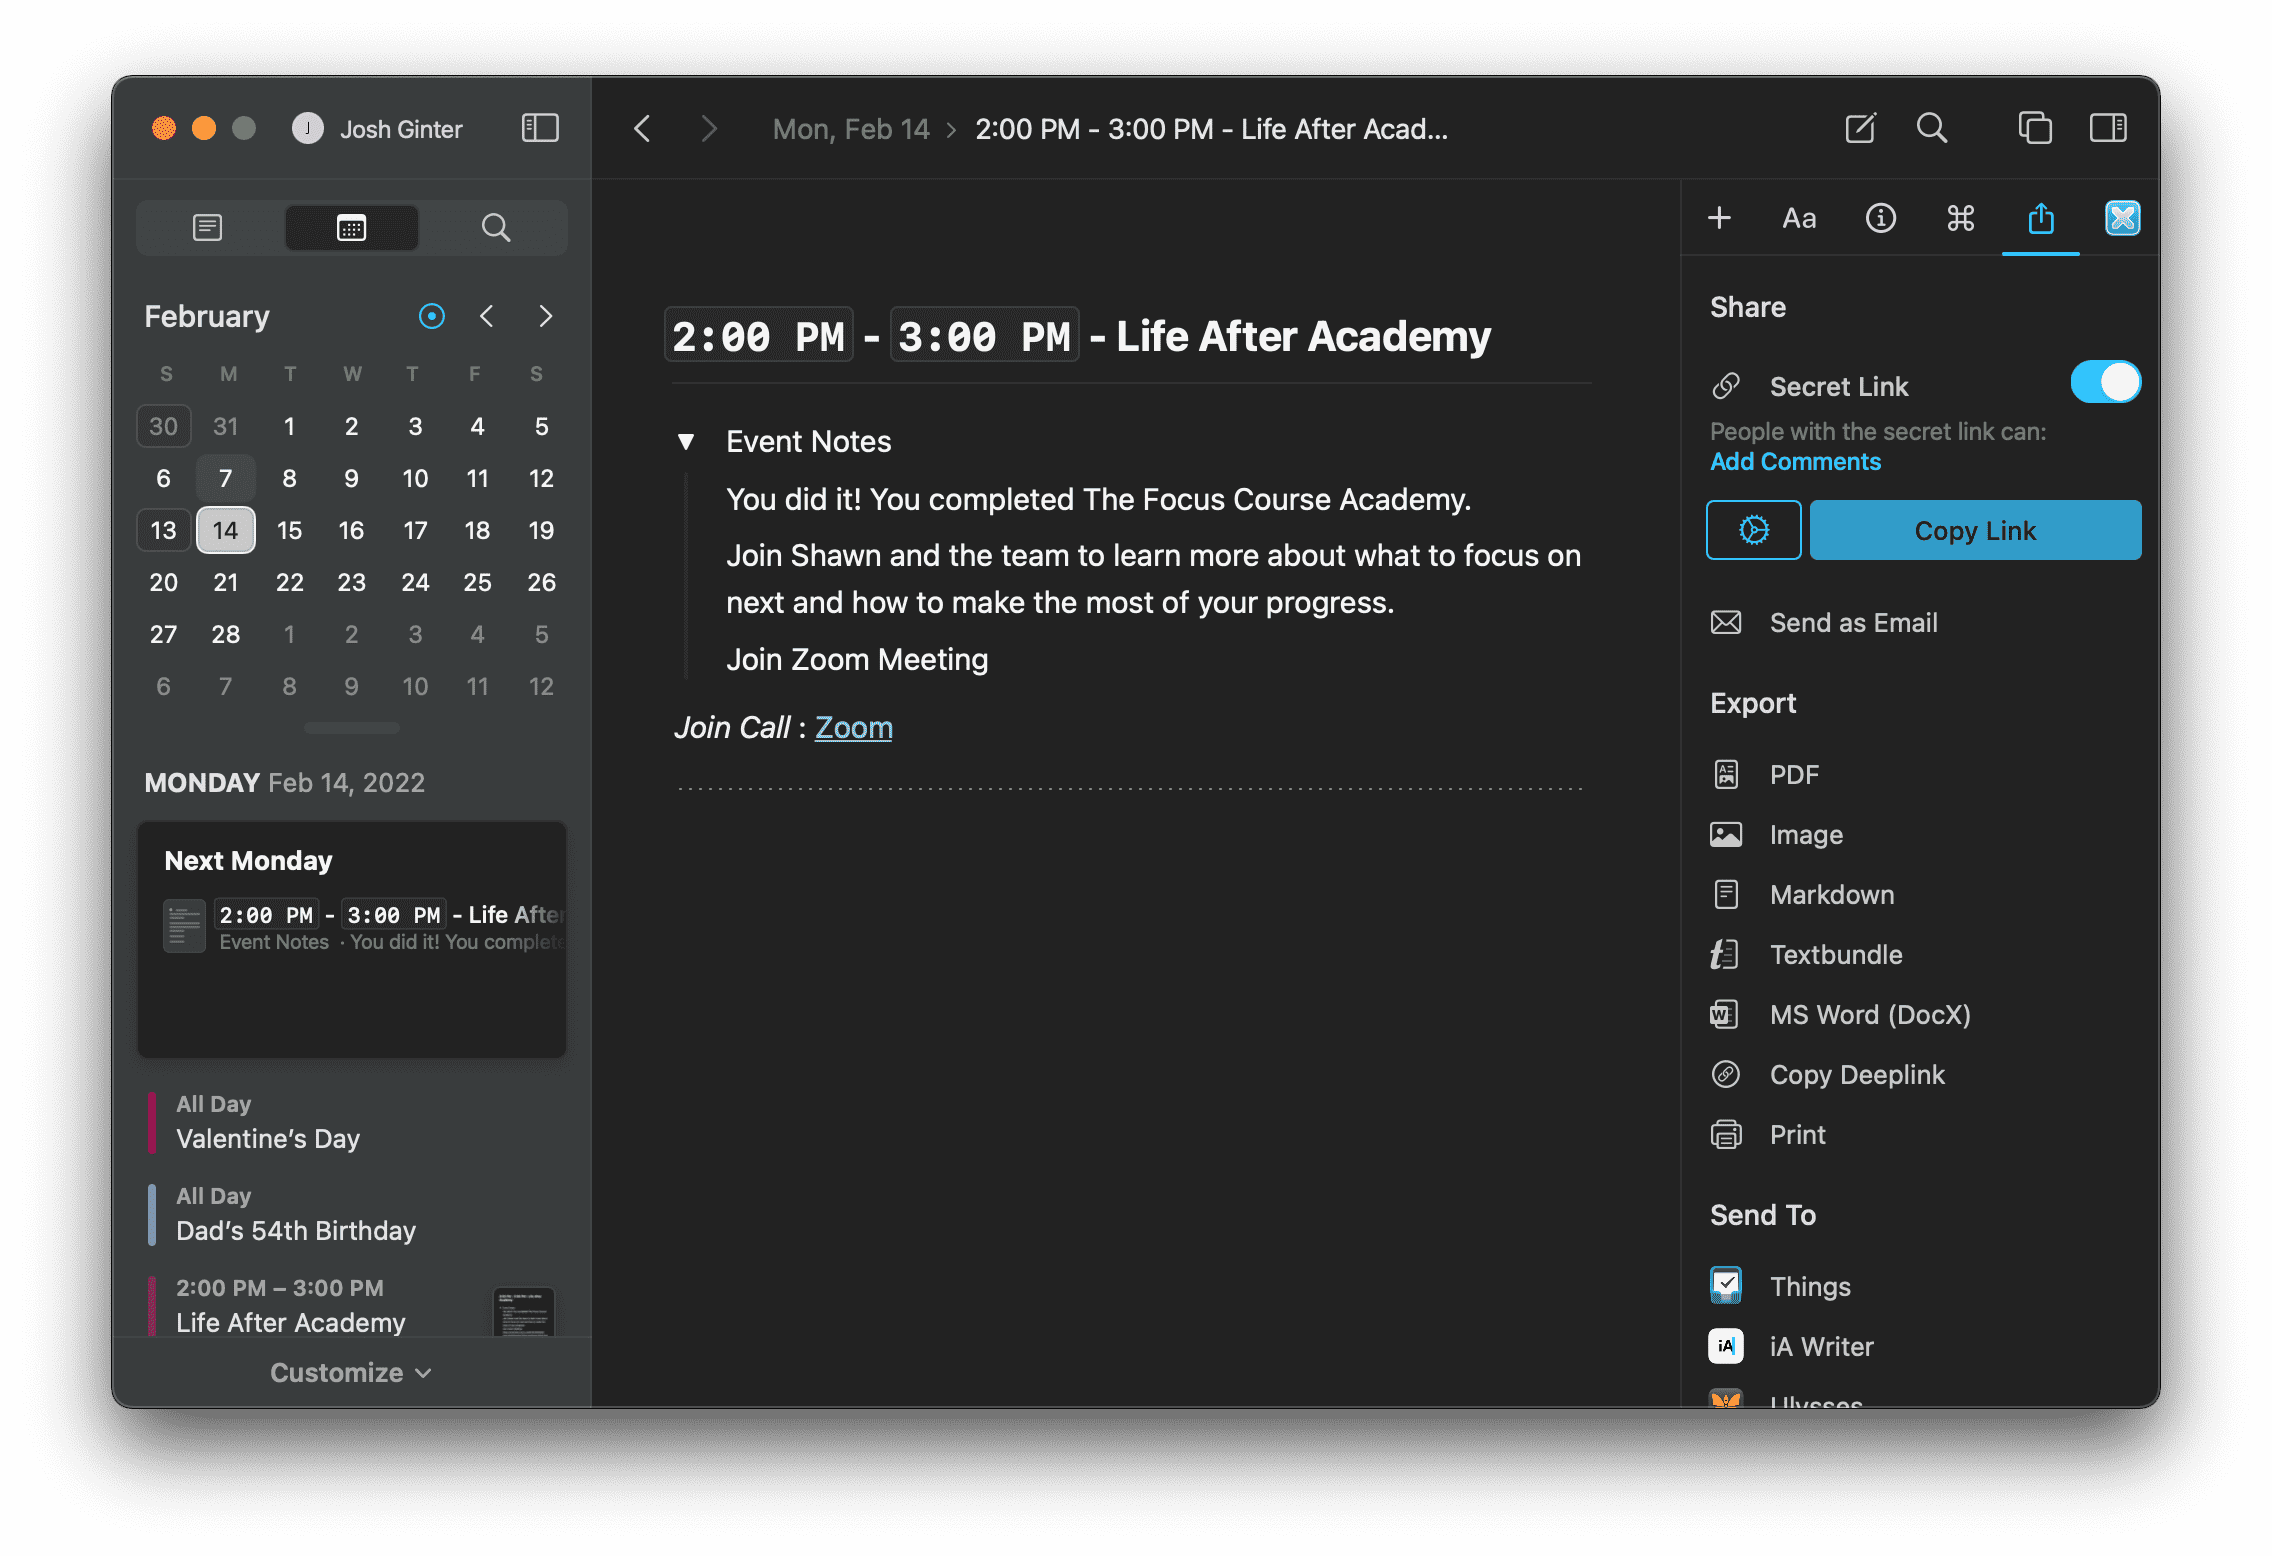Image resolution: width=2272 pixels, height=1556 pixels.
Task: Click Mon, Feb 14 breadcrumb
Action: pyautogui.click(x=851, y=129)
